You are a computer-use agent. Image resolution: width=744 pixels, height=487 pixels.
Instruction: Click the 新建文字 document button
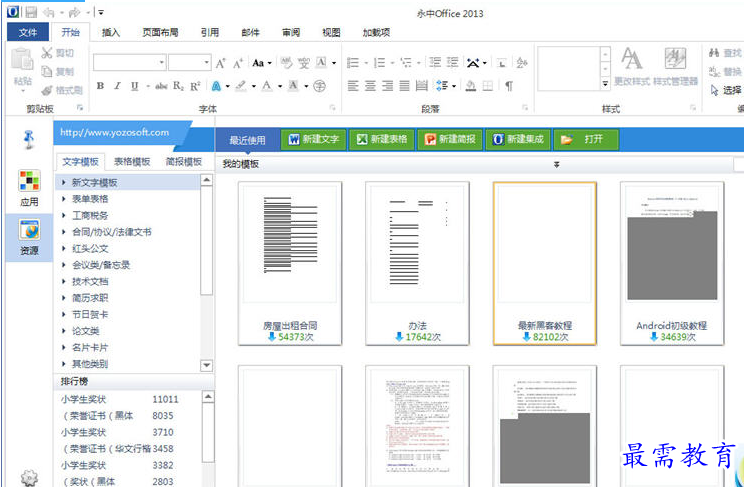click(x=313, y=139)
